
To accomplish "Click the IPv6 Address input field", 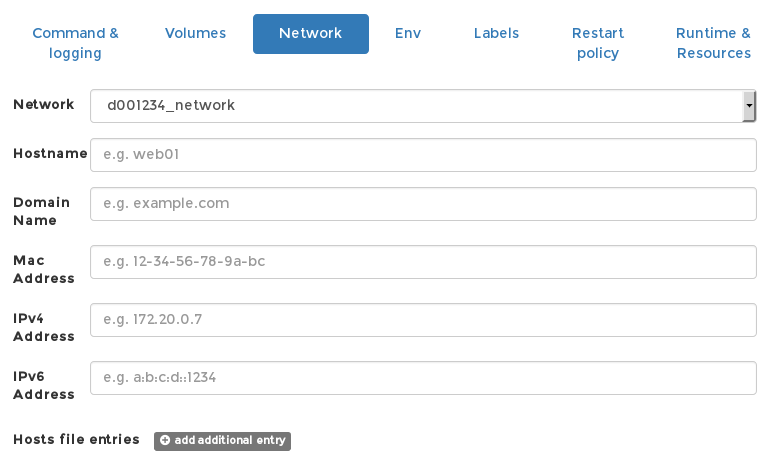I will pyautogui.click(x=423, y=378).
